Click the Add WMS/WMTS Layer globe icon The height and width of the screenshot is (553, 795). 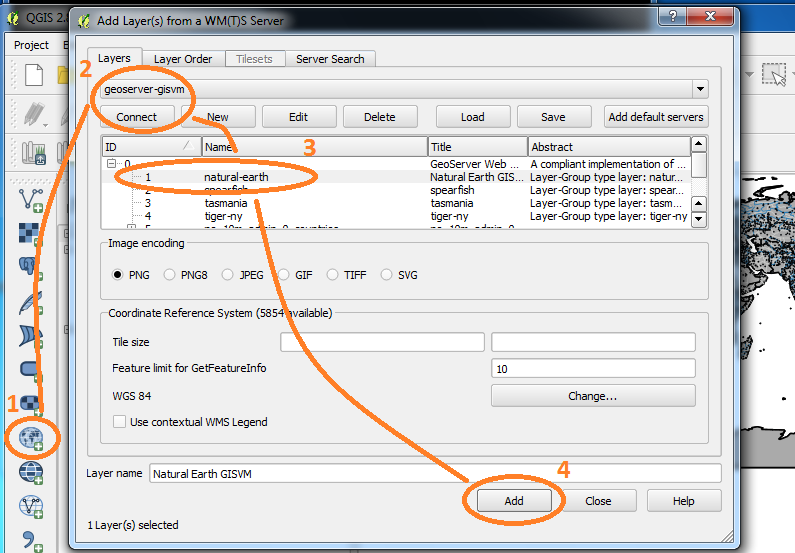click(31, 438)
